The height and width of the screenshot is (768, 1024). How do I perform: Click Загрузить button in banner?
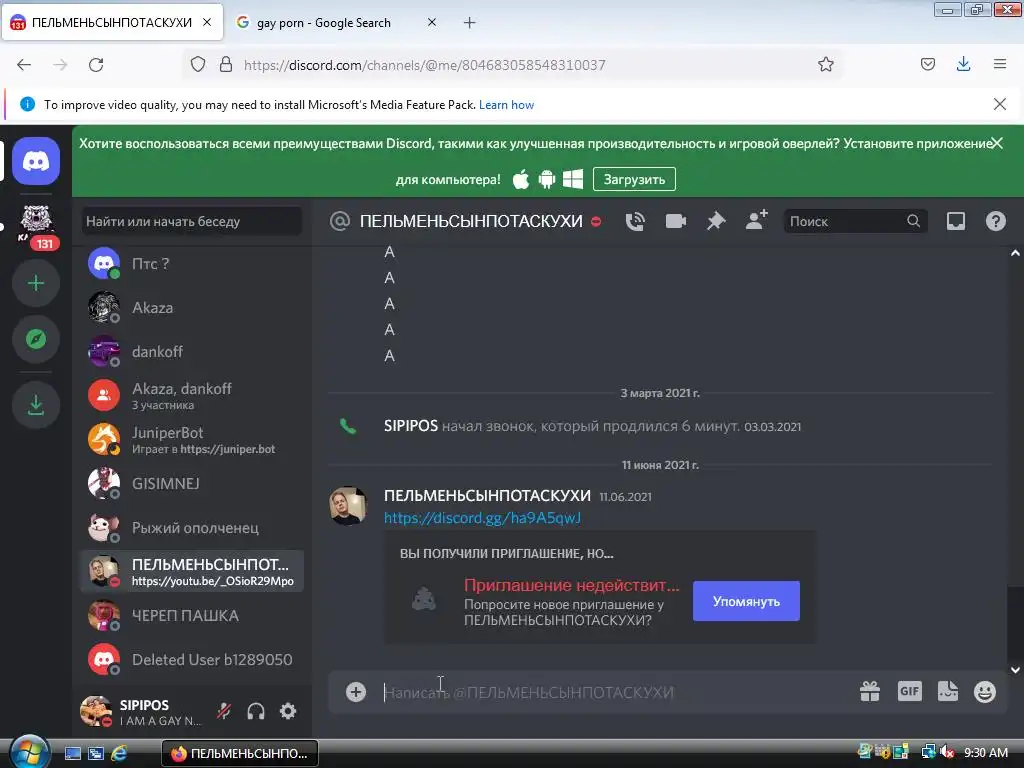634,179
